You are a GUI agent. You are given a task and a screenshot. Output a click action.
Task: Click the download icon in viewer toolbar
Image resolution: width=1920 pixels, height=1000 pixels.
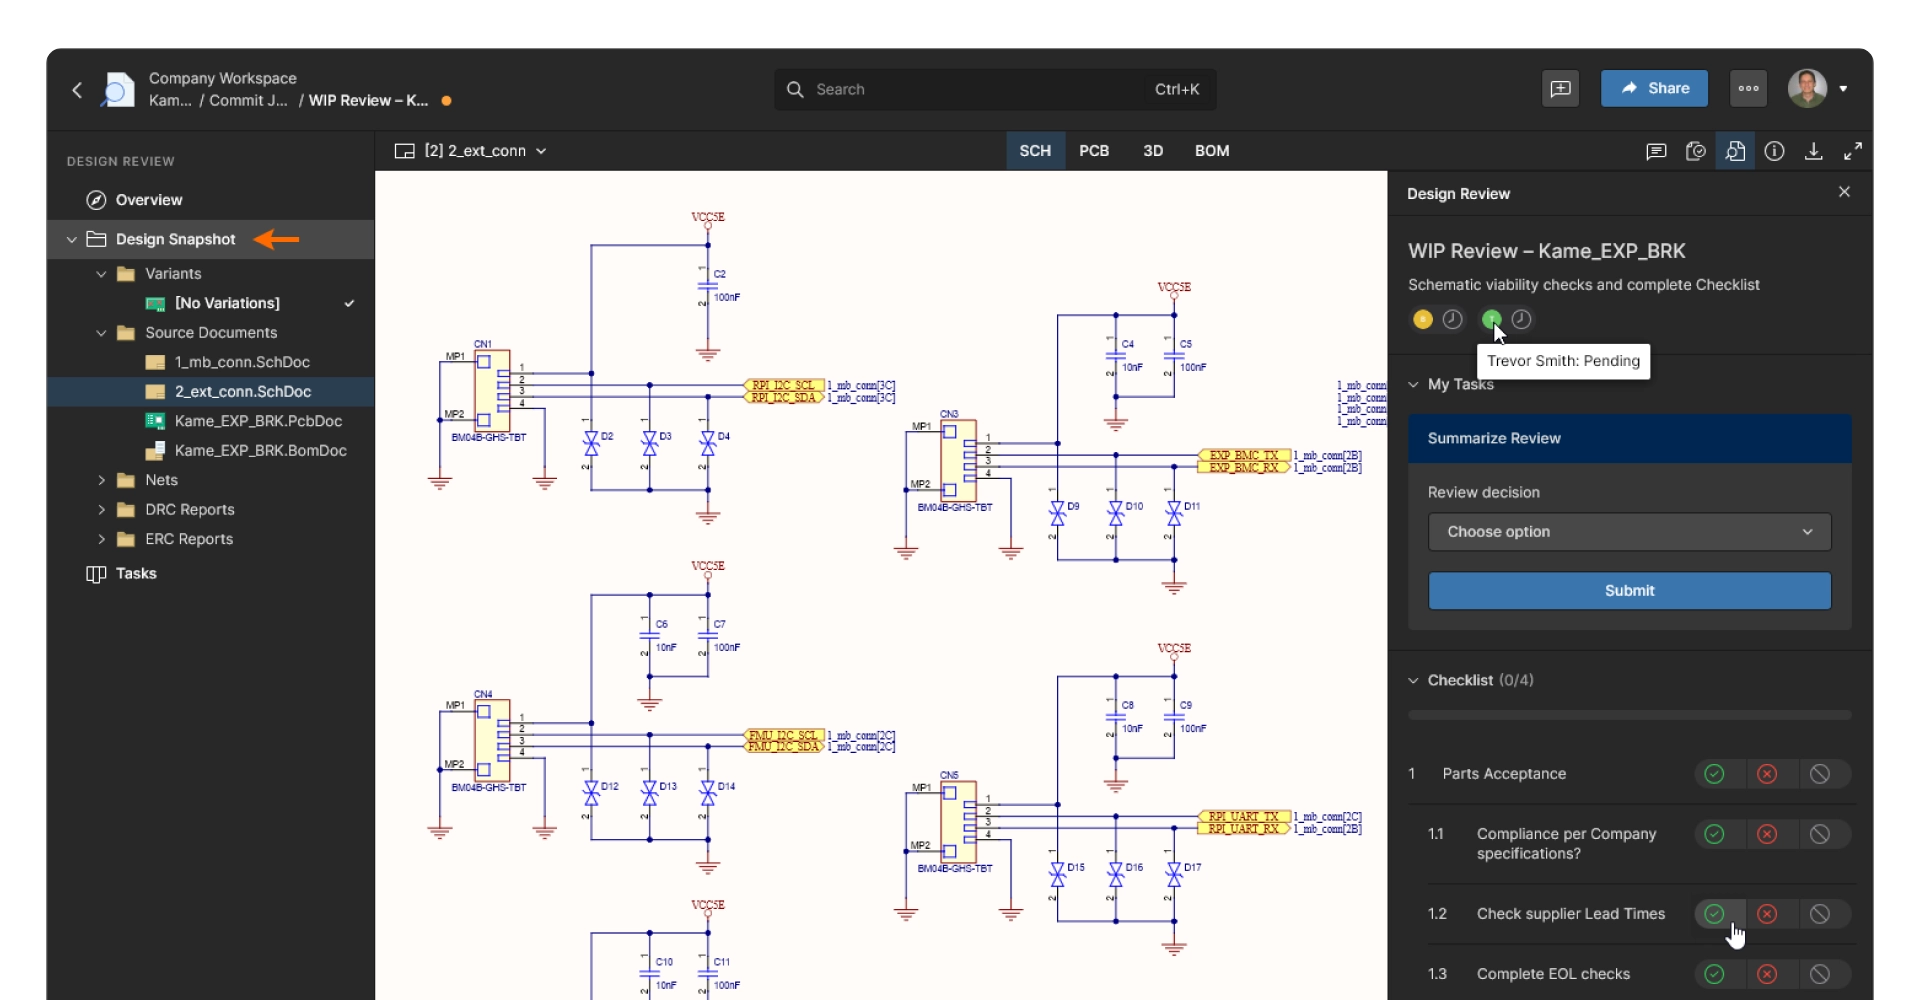tap(1813, 151)
